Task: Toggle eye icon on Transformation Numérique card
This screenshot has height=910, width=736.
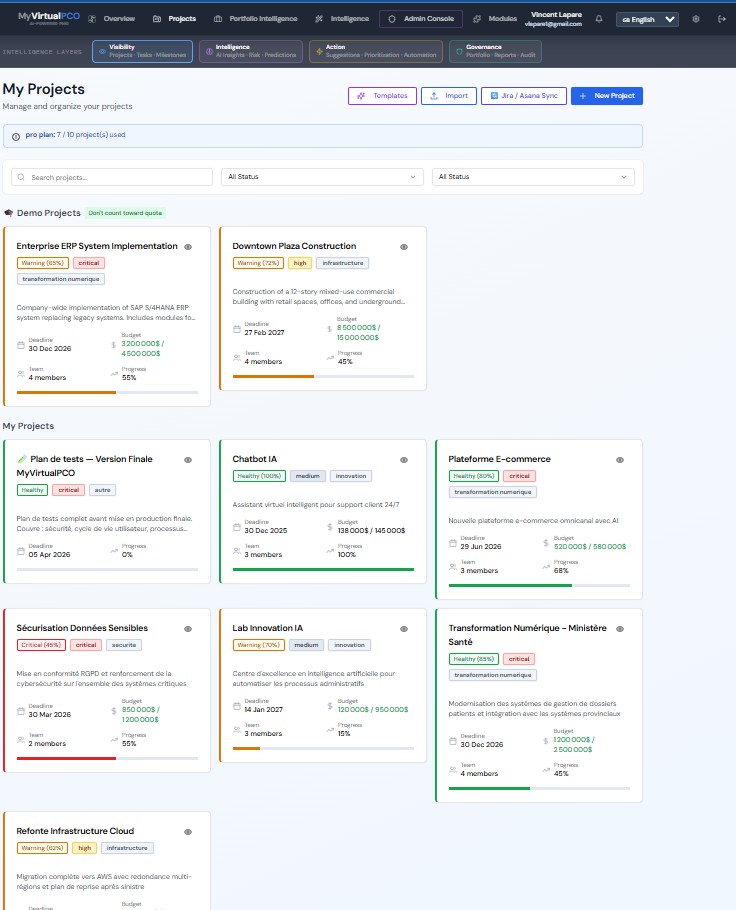Action: 620,629
